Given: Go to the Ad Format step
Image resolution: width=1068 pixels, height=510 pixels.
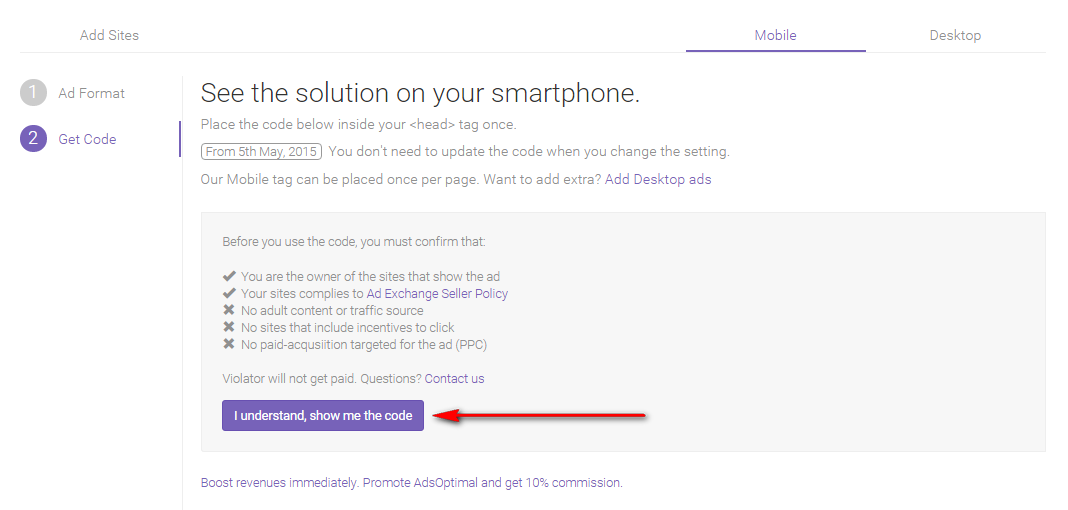Looking at the screenshot, I should click(91, 93).
